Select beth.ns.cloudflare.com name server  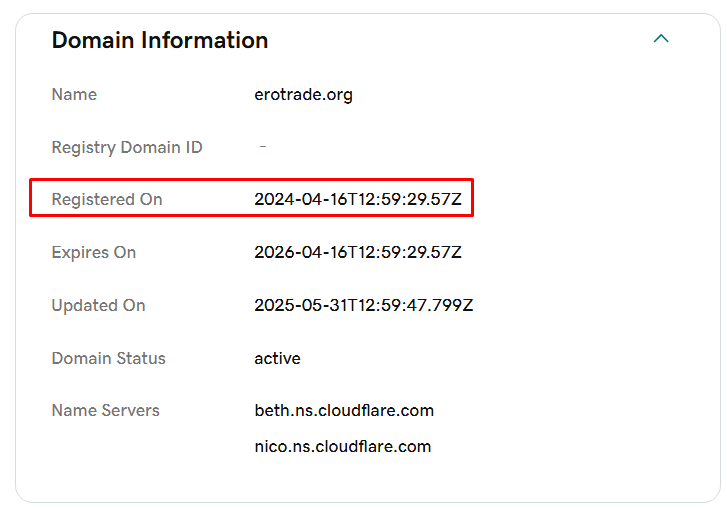click(344, 411)
